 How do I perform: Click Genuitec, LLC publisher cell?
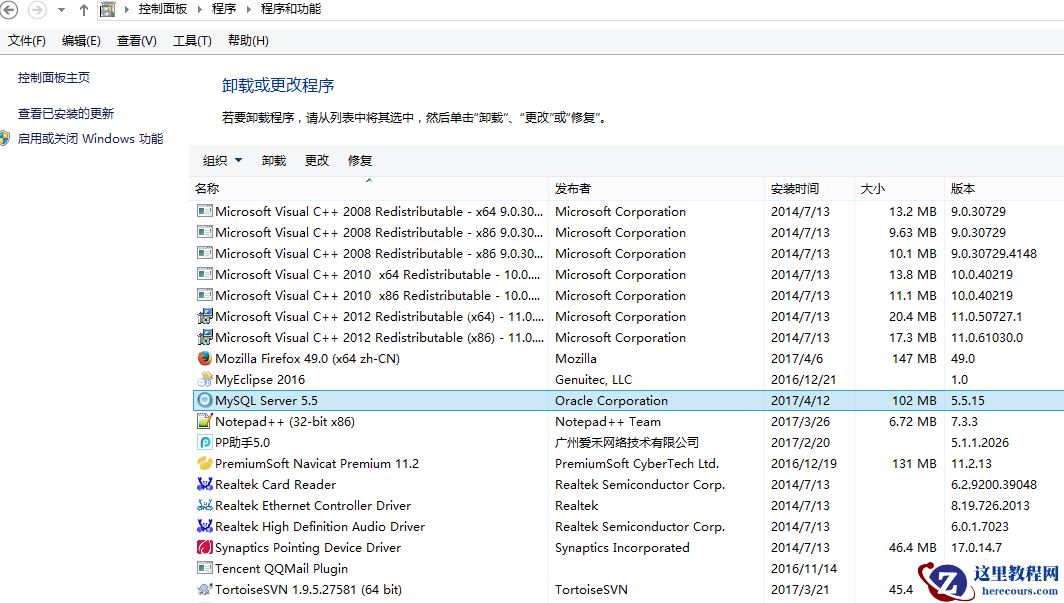pyautogui.click(x=593, y=380)
